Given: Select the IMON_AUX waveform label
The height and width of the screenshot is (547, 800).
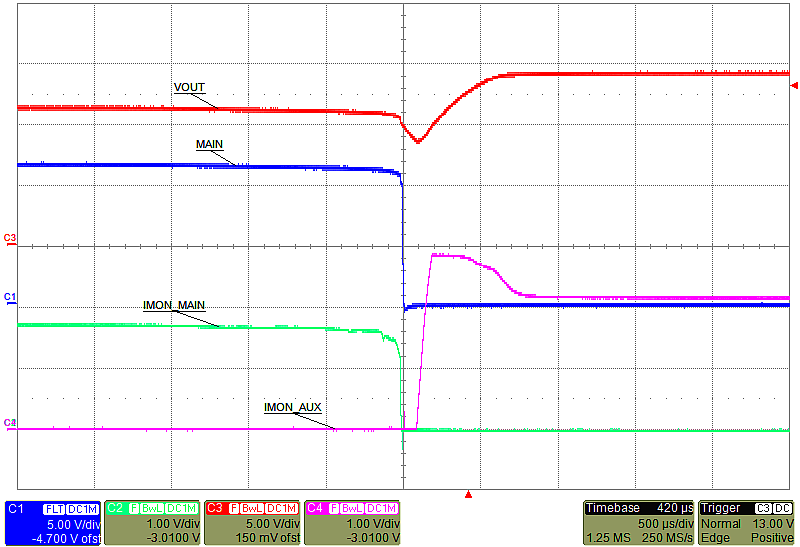Looking at the screenshot, I should coord(293,407).
